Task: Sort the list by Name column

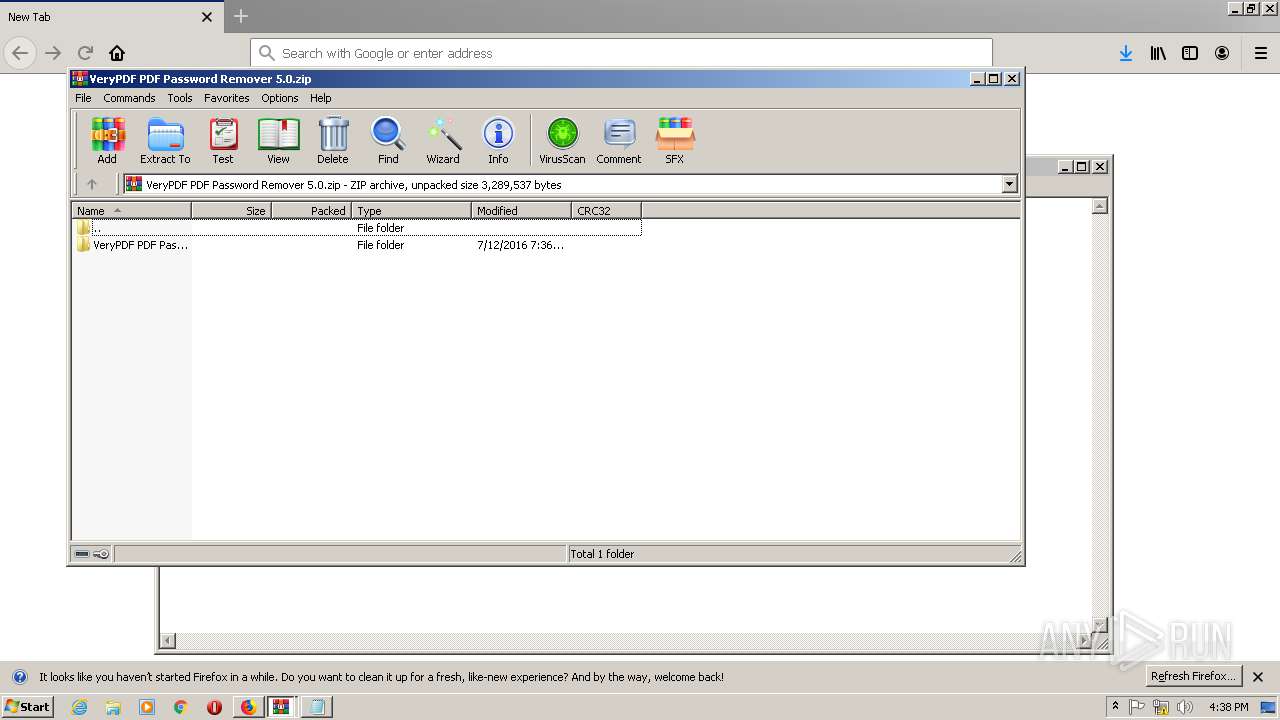Action: click(x=131, y=210)
